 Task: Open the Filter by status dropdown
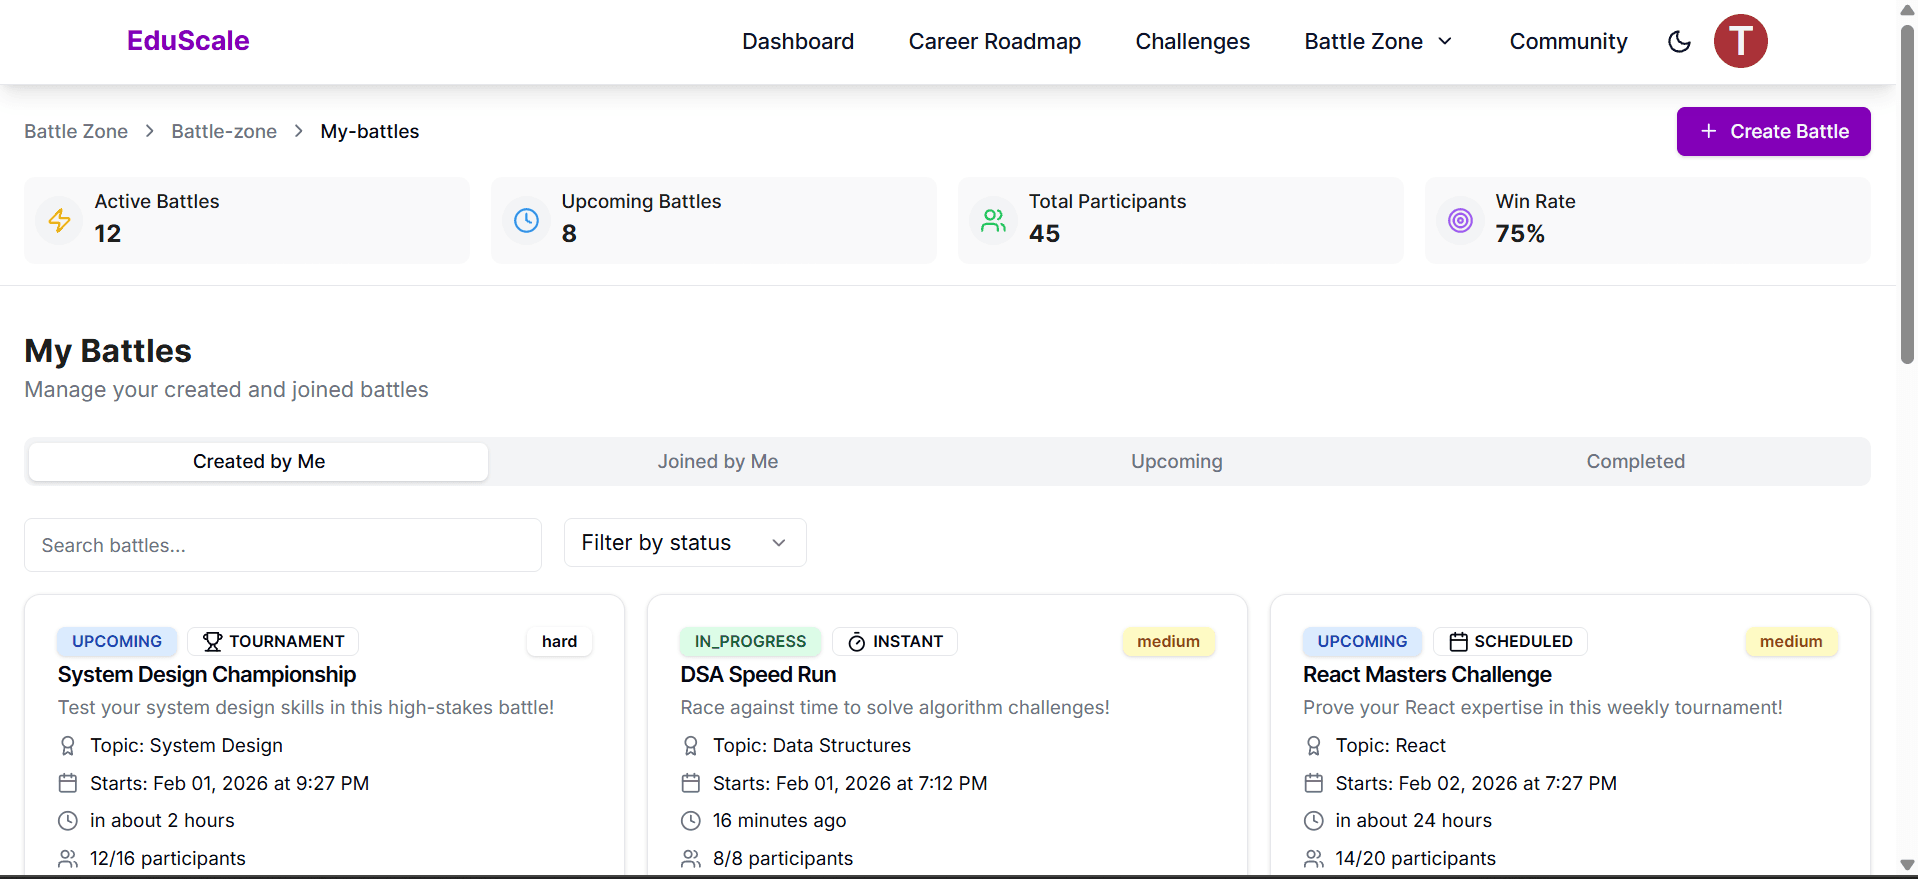tap(685, 543)
